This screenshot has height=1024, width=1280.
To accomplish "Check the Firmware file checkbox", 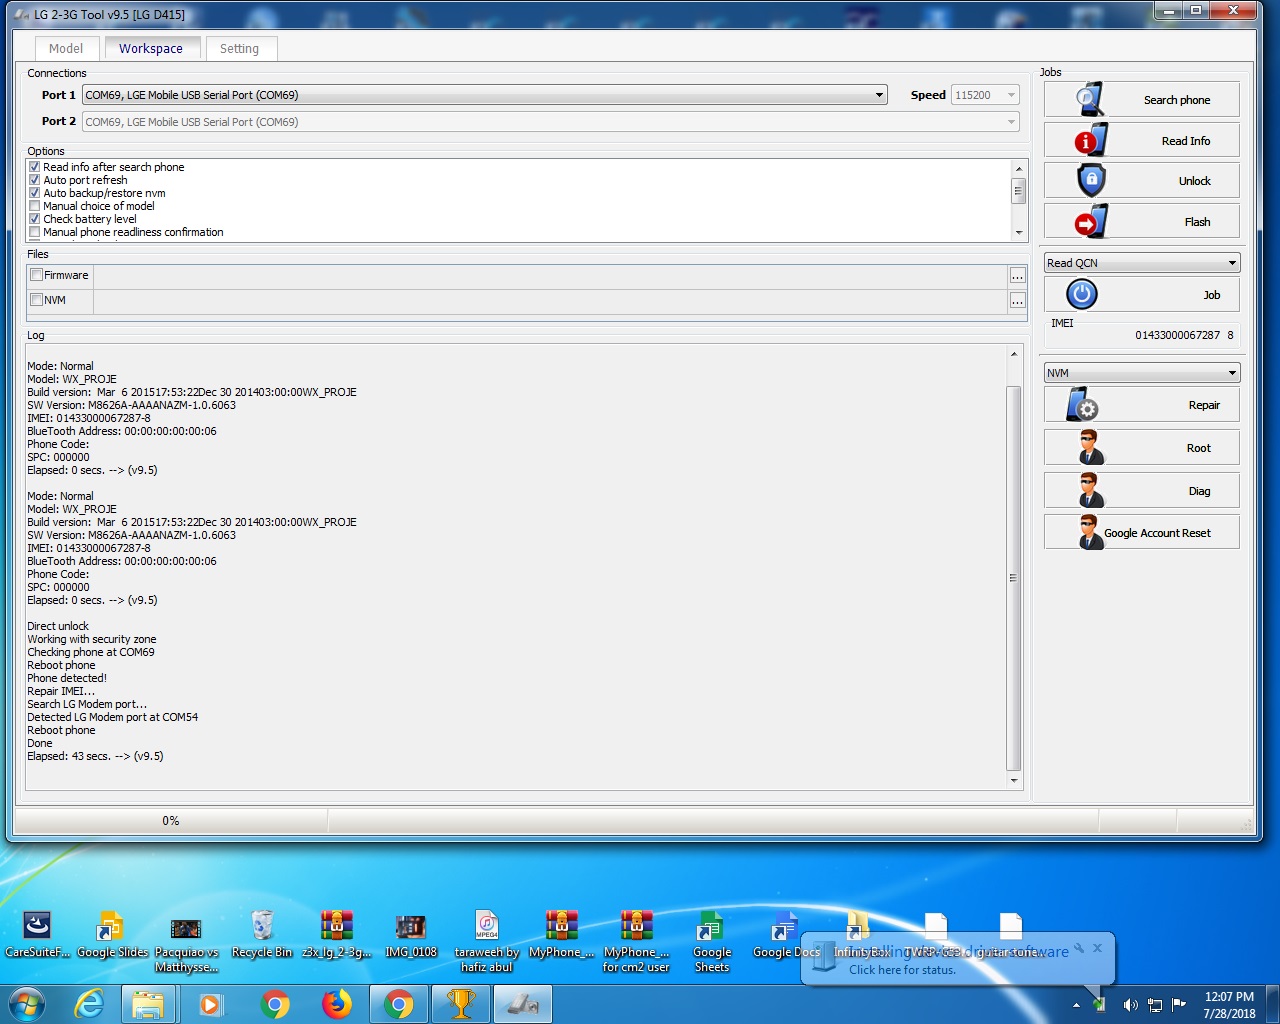I will [37, 275].
